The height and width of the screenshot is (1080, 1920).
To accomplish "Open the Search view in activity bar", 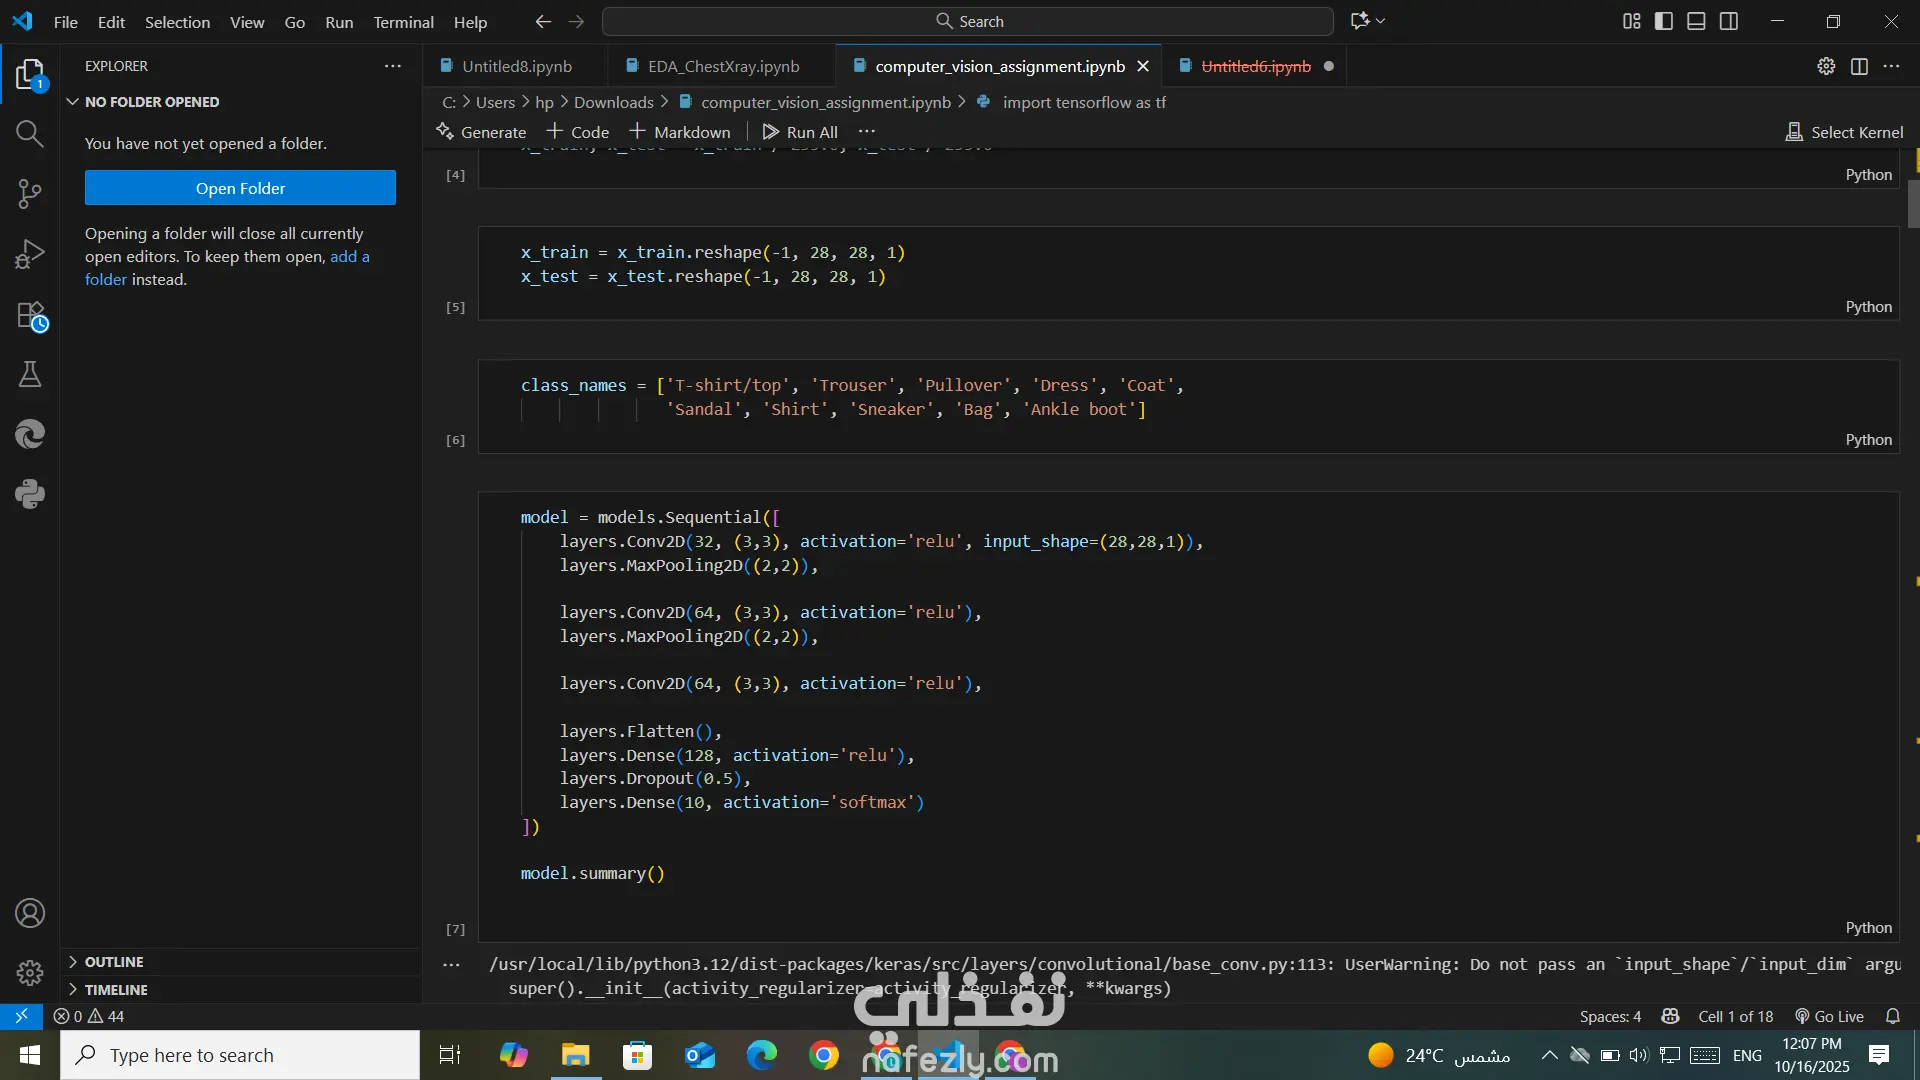I will [x=29, y=134].
